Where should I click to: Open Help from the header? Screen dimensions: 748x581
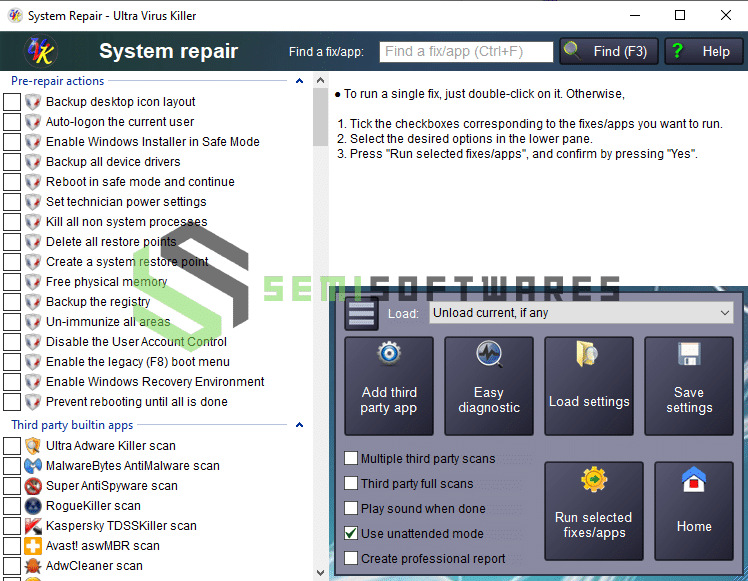[x=704, y=51]
